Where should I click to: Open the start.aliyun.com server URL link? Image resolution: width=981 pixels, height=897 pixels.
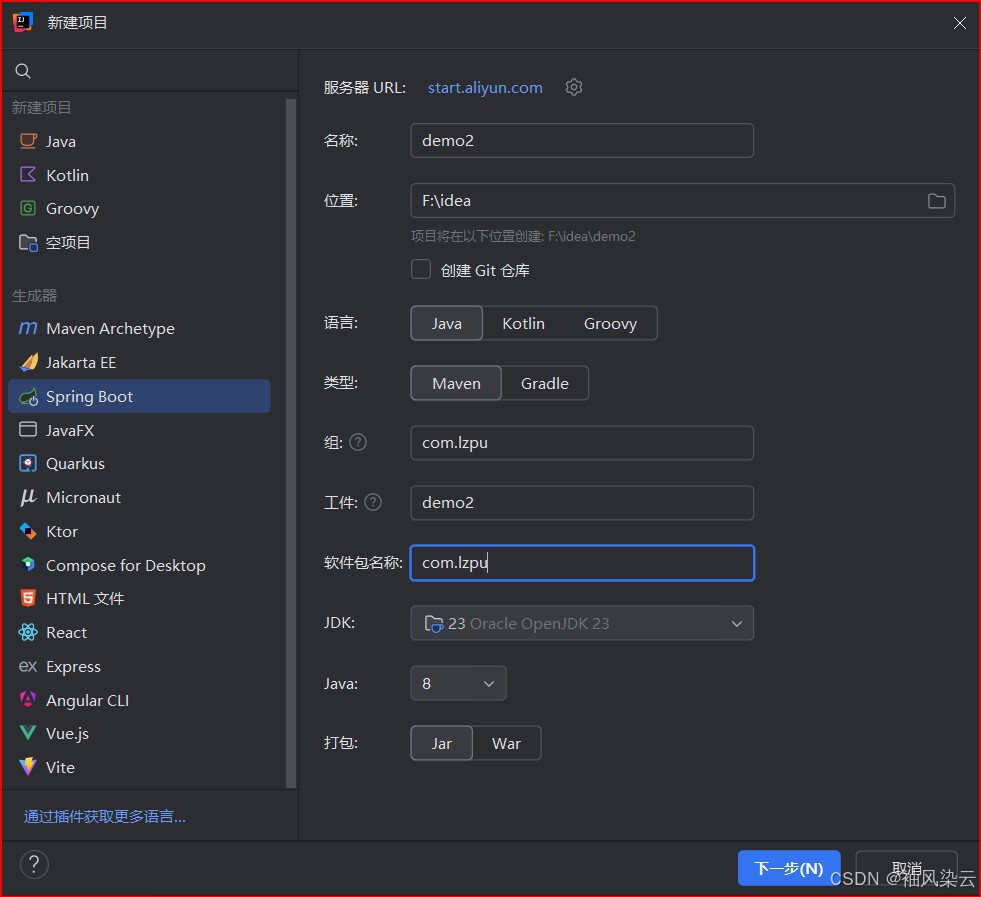coord(485,88)
